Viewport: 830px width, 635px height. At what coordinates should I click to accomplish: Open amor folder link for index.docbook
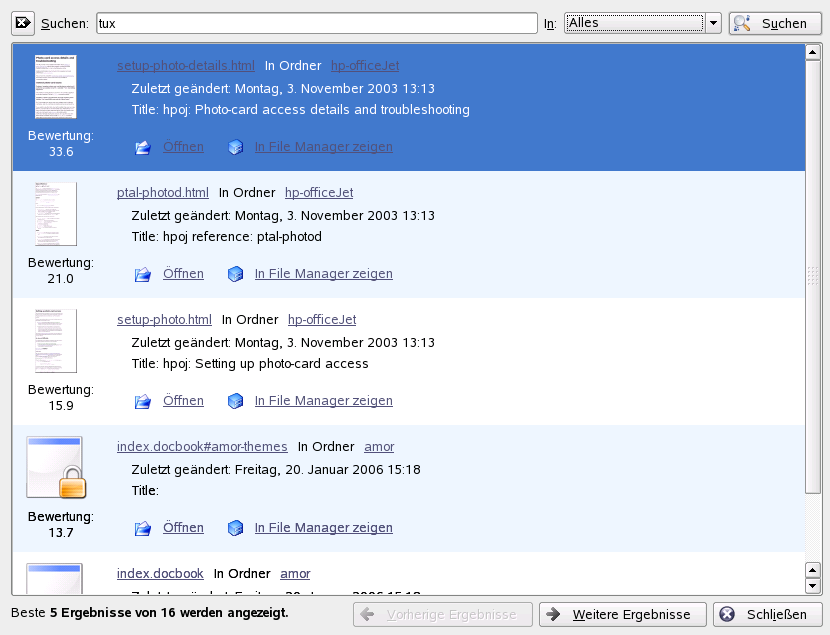pyautogui.click(x=295, y=574)
